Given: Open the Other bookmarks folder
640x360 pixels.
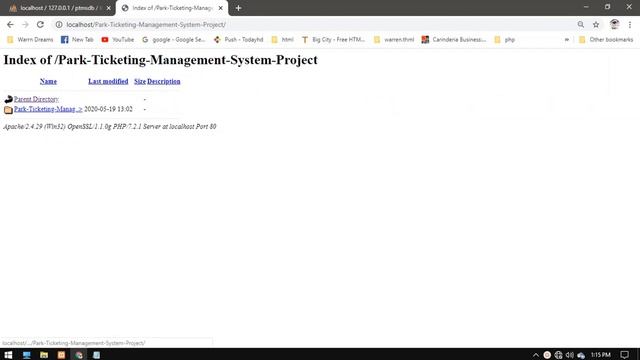Looking at the screenshot, I should pyautogui.click(x=606, y=40).
